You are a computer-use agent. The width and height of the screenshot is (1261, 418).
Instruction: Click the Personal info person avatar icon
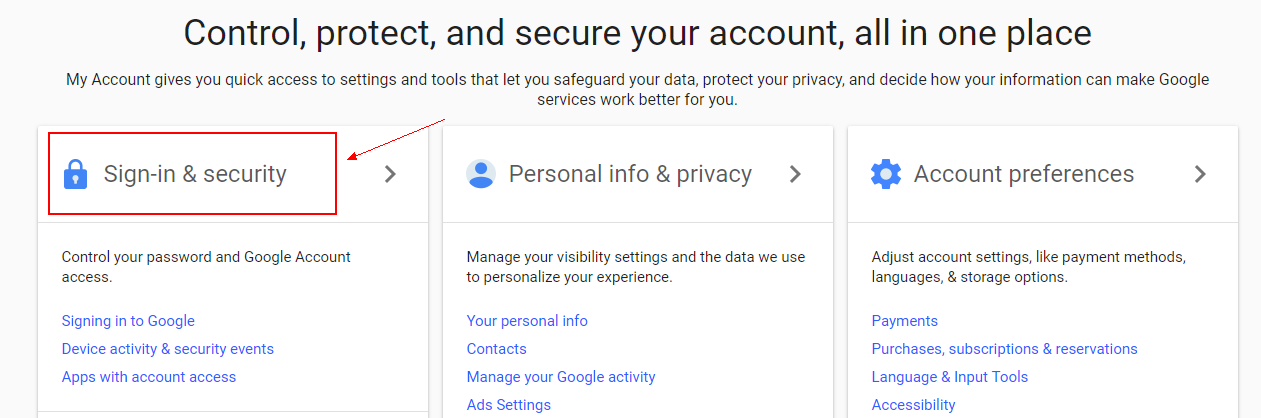coord(481,174)
